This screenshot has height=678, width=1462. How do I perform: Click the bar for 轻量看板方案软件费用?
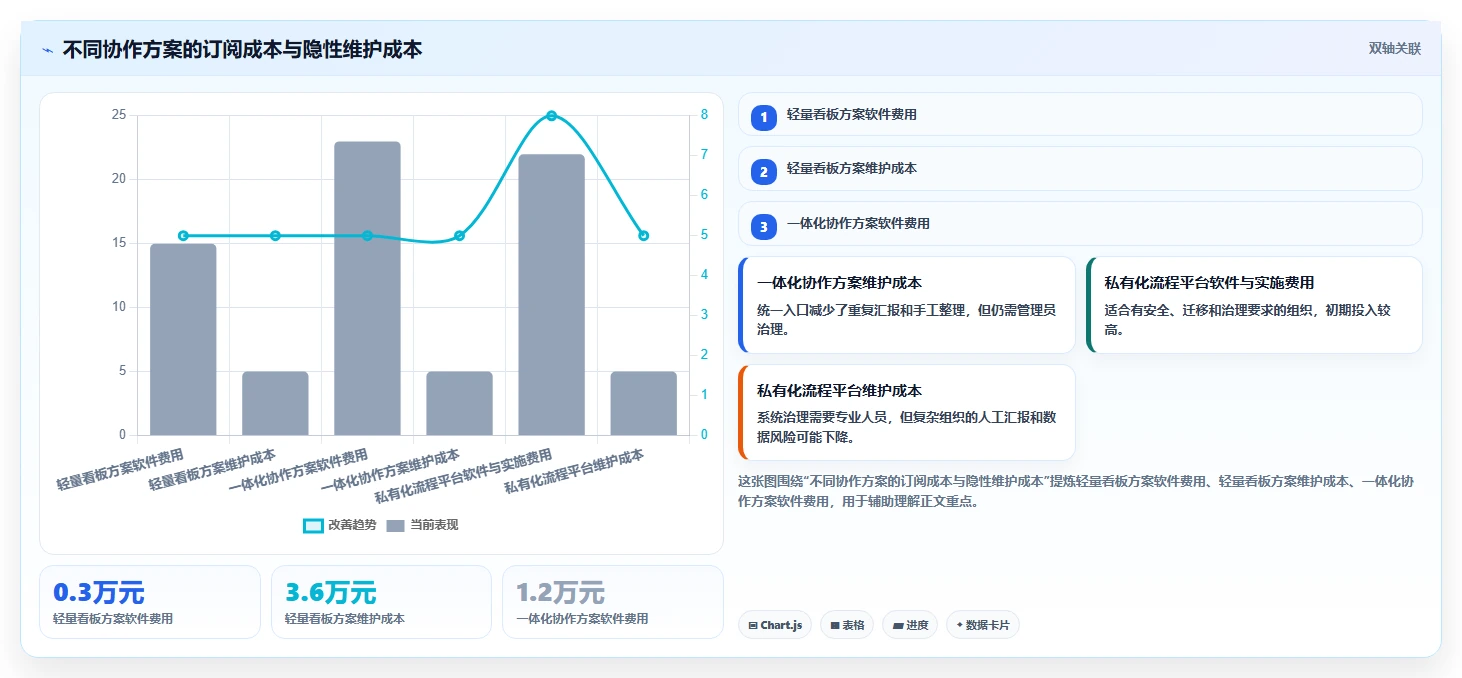point(183,339)
